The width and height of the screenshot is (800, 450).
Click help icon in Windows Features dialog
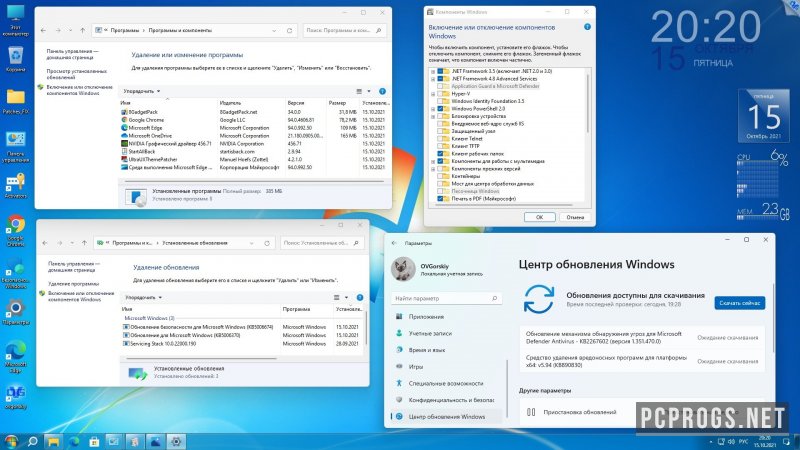tap(587, 27)
